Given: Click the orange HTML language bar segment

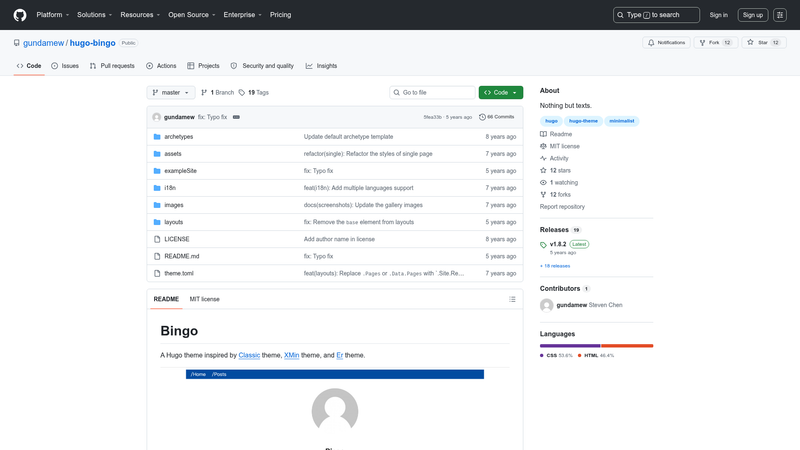Looking at the screenshot, I should click(627, 346).
